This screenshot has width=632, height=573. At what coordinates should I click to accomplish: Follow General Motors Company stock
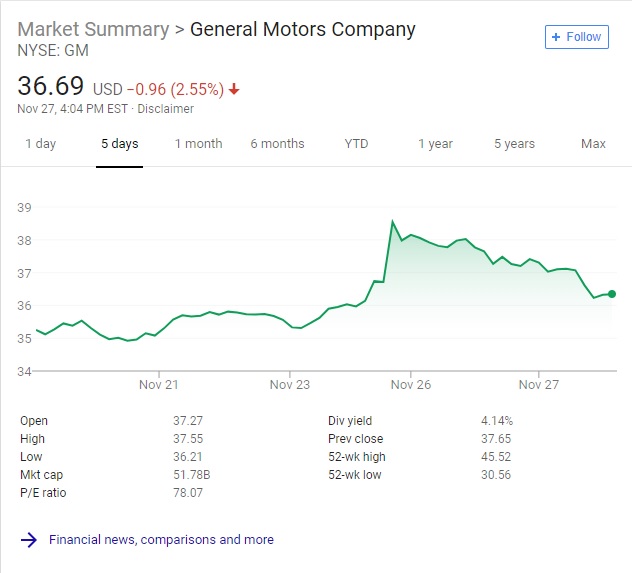tap(577, 37)
